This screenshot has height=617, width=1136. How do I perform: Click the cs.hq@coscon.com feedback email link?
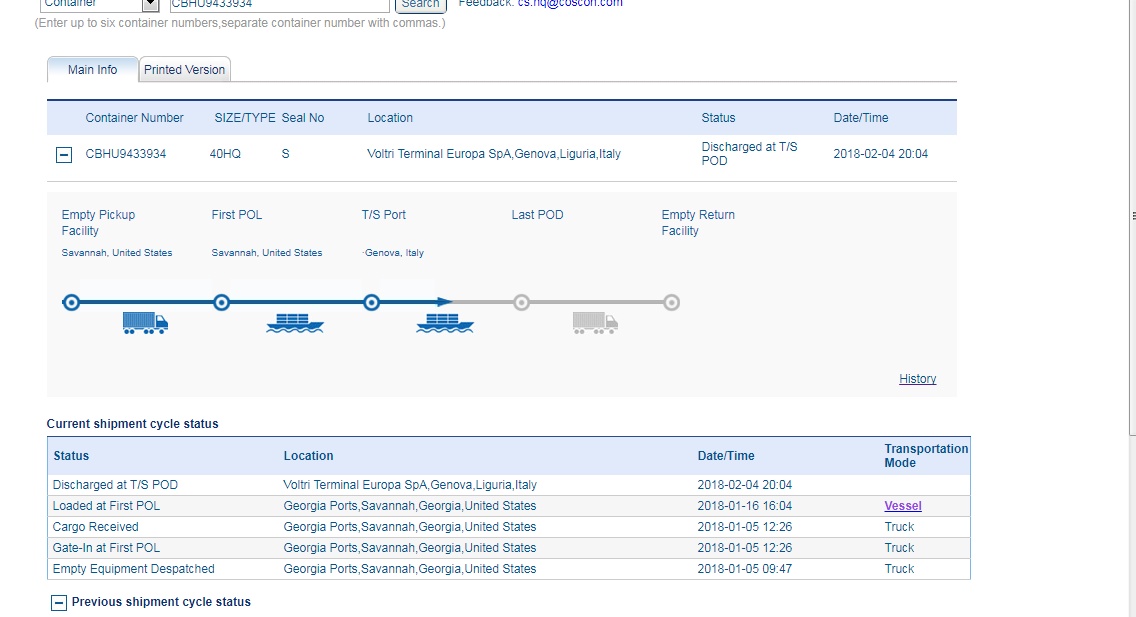tap(569, 4)
